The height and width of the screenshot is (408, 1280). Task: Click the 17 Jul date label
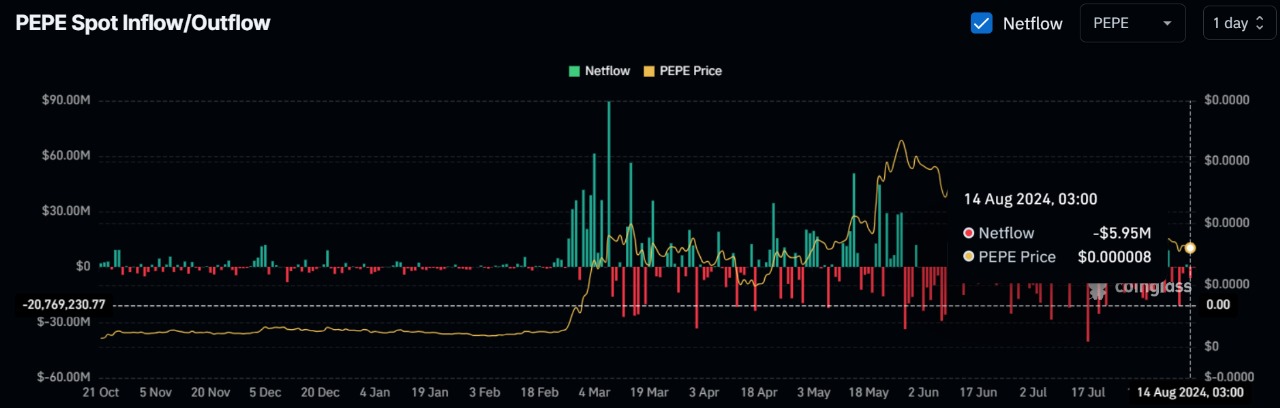1086,393
